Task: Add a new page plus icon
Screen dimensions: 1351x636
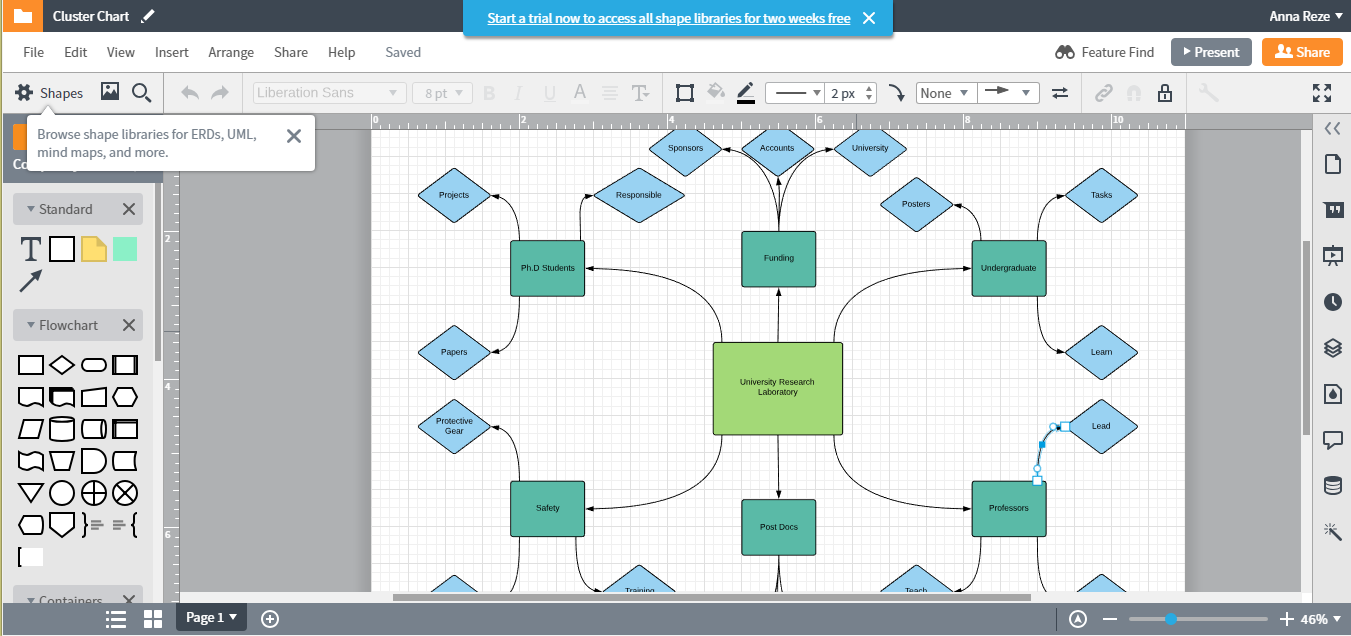Action: tap(270, 618)
